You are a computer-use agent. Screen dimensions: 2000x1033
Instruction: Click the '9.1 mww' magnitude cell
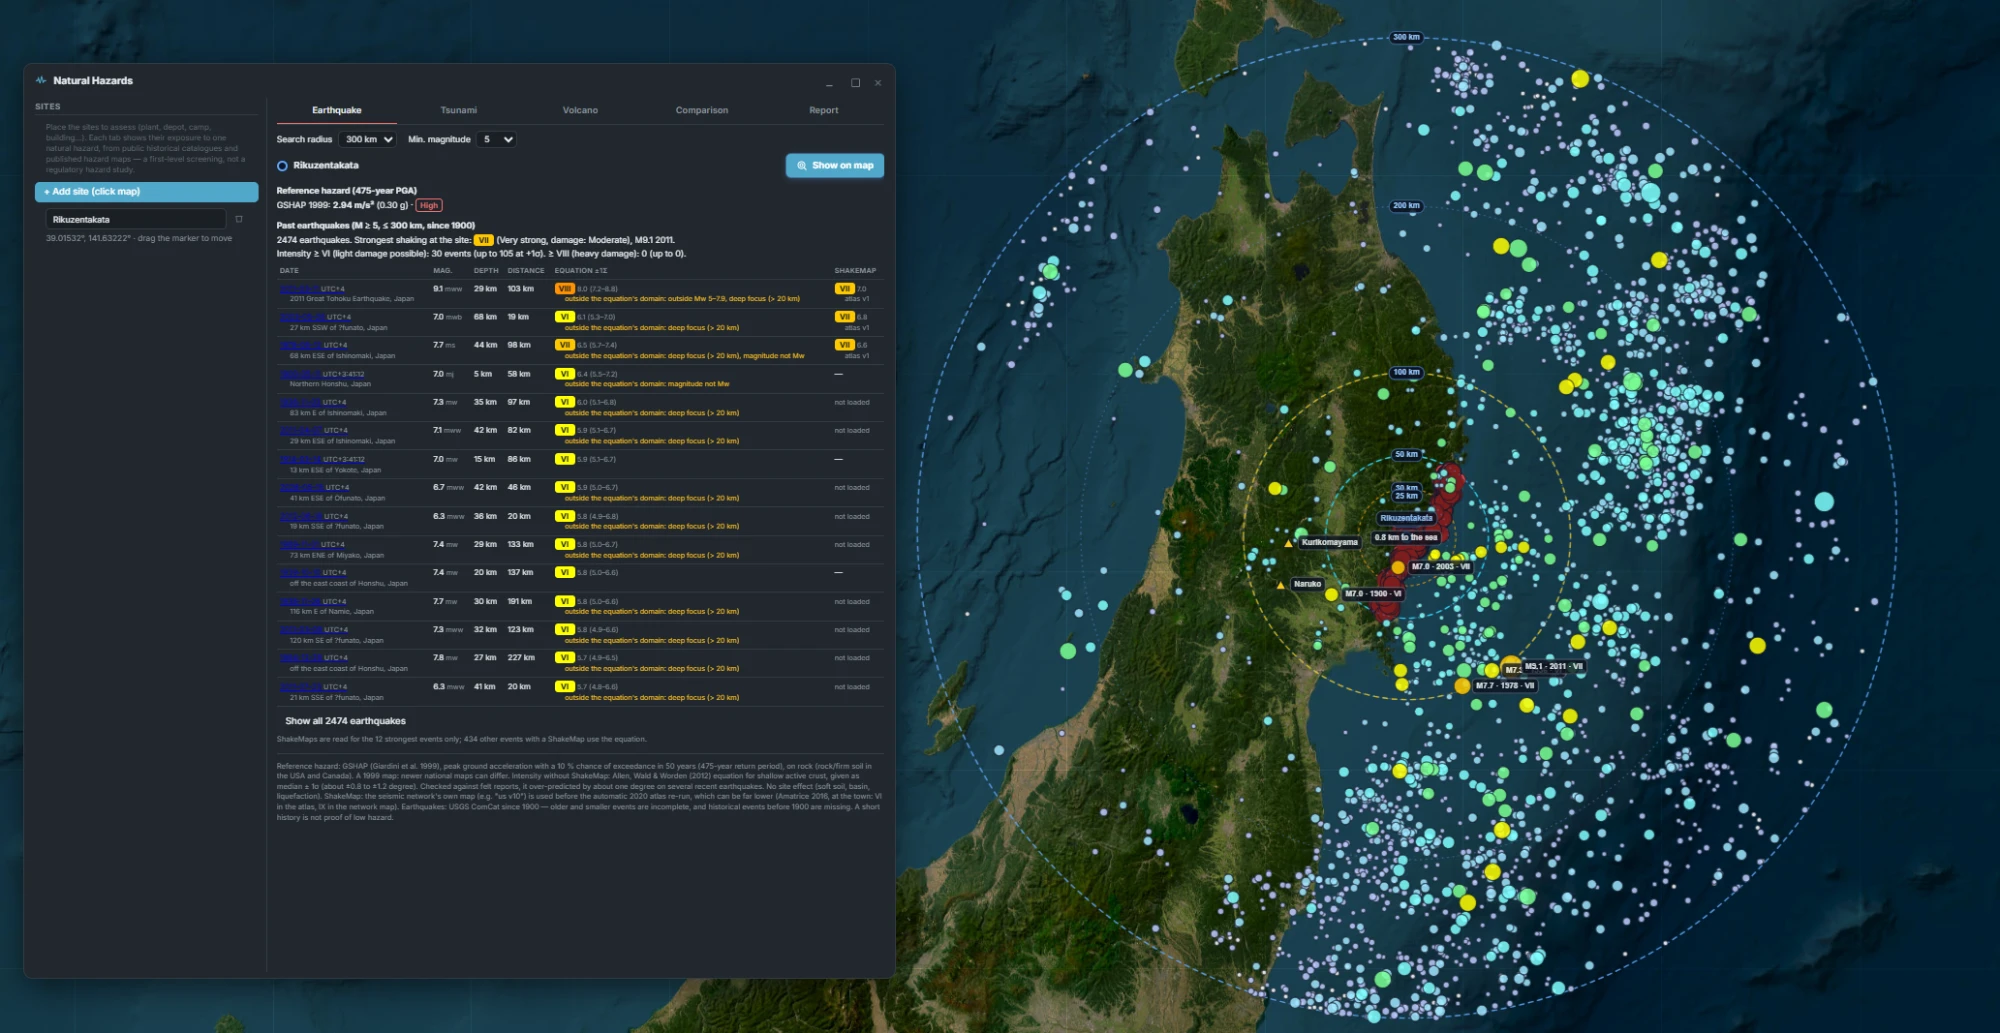pos(447,289)
